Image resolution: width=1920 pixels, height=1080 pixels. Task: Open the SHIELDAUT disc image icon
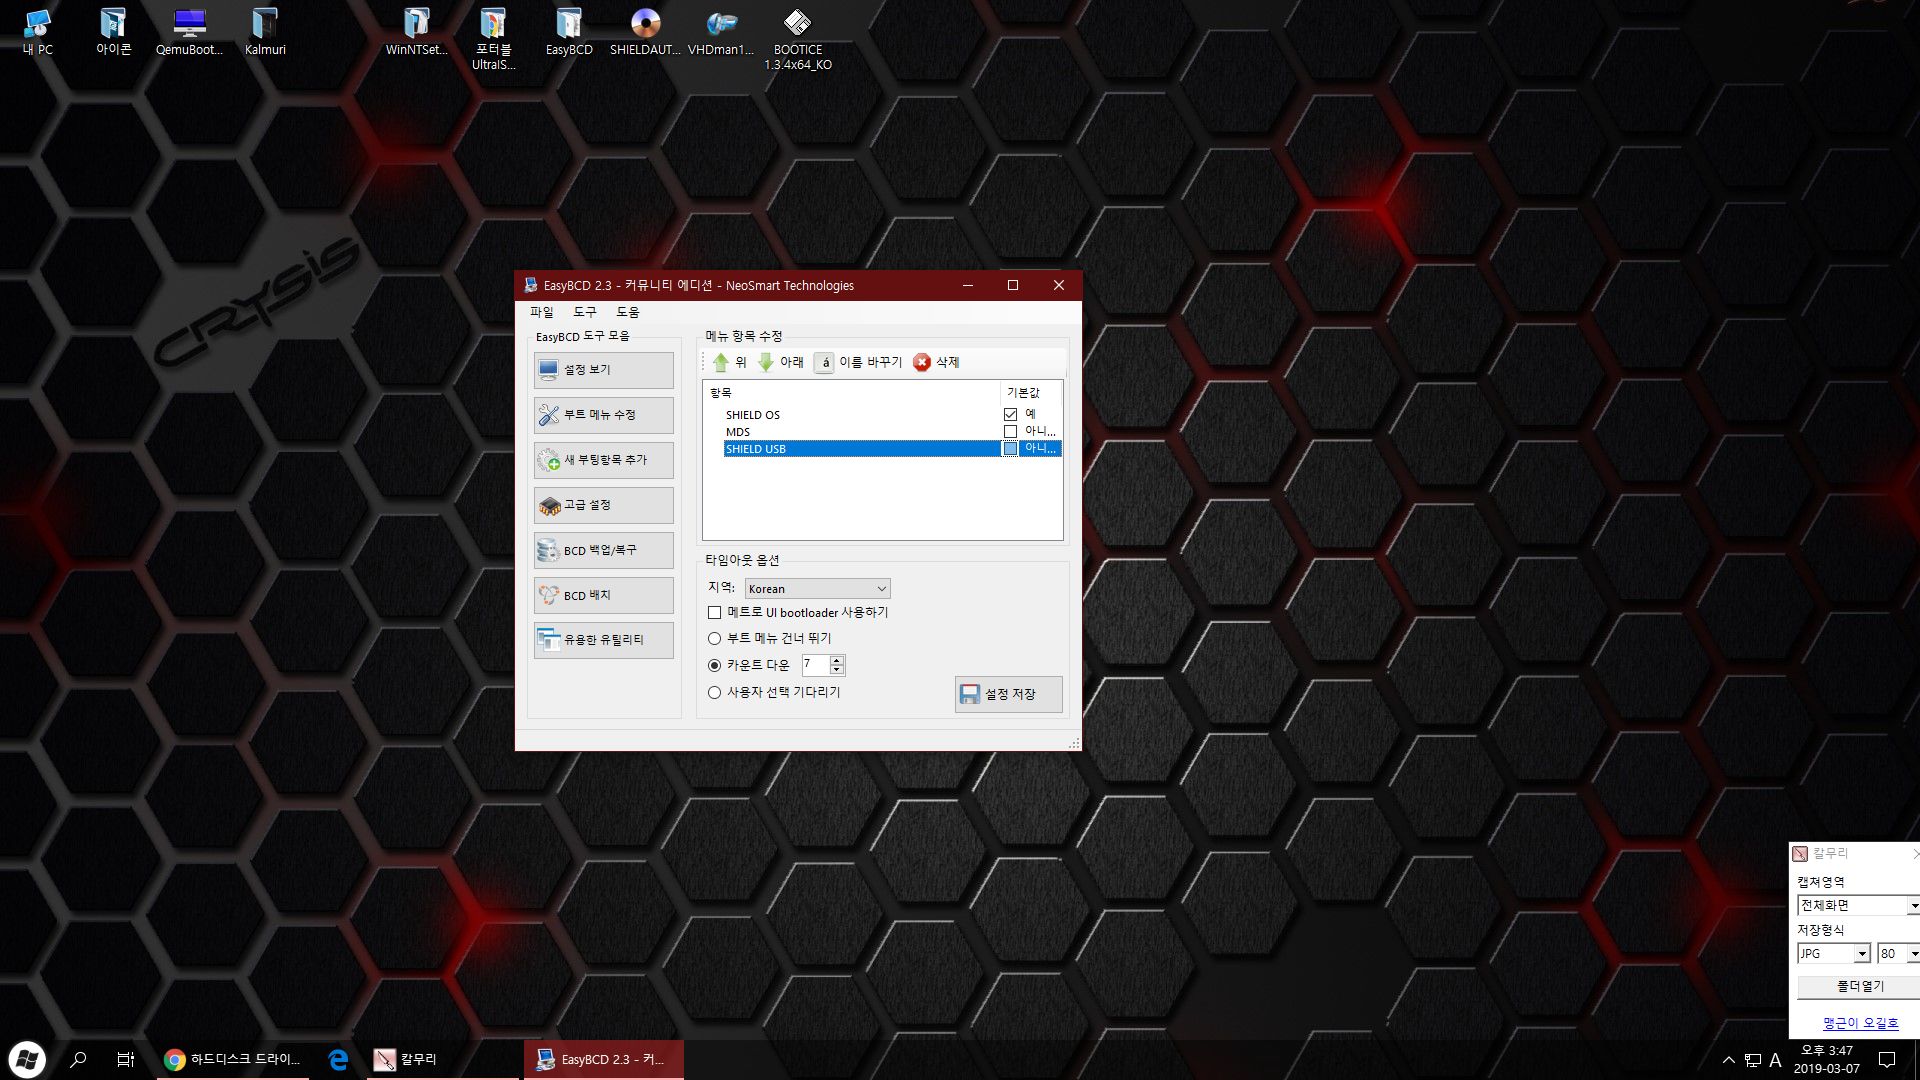[645, 32]
